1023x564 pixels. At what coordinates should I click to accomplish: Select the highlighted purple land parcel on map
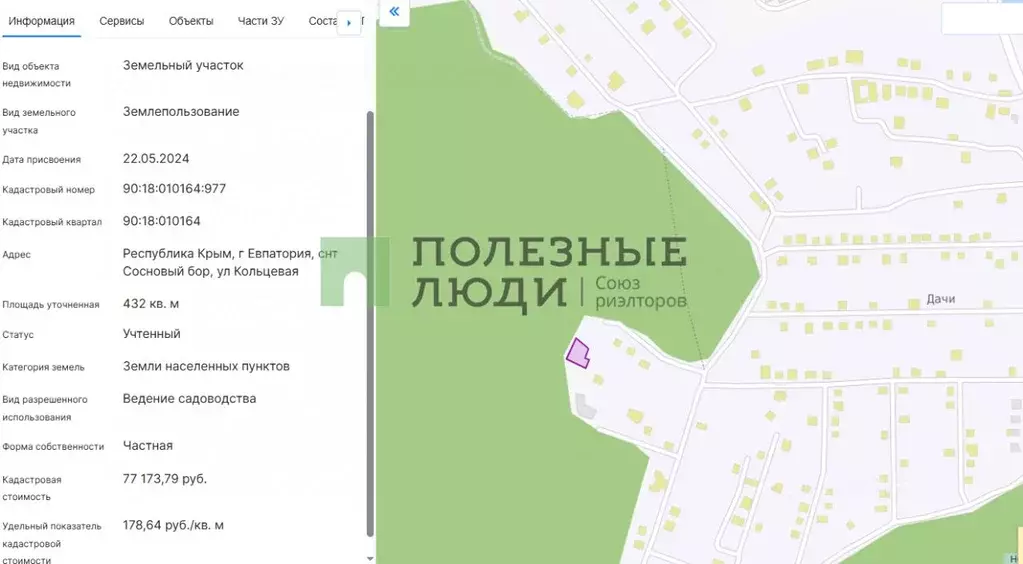(x=577, y=353)
